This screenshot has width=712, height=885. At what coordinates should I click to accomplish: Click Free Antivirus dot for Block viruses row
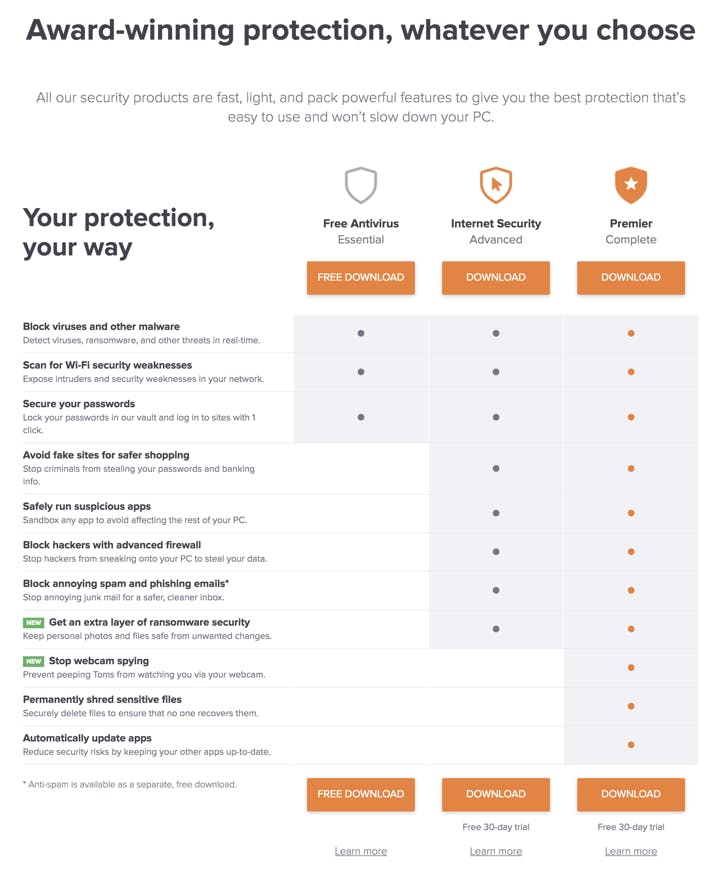tap(361, 333)
